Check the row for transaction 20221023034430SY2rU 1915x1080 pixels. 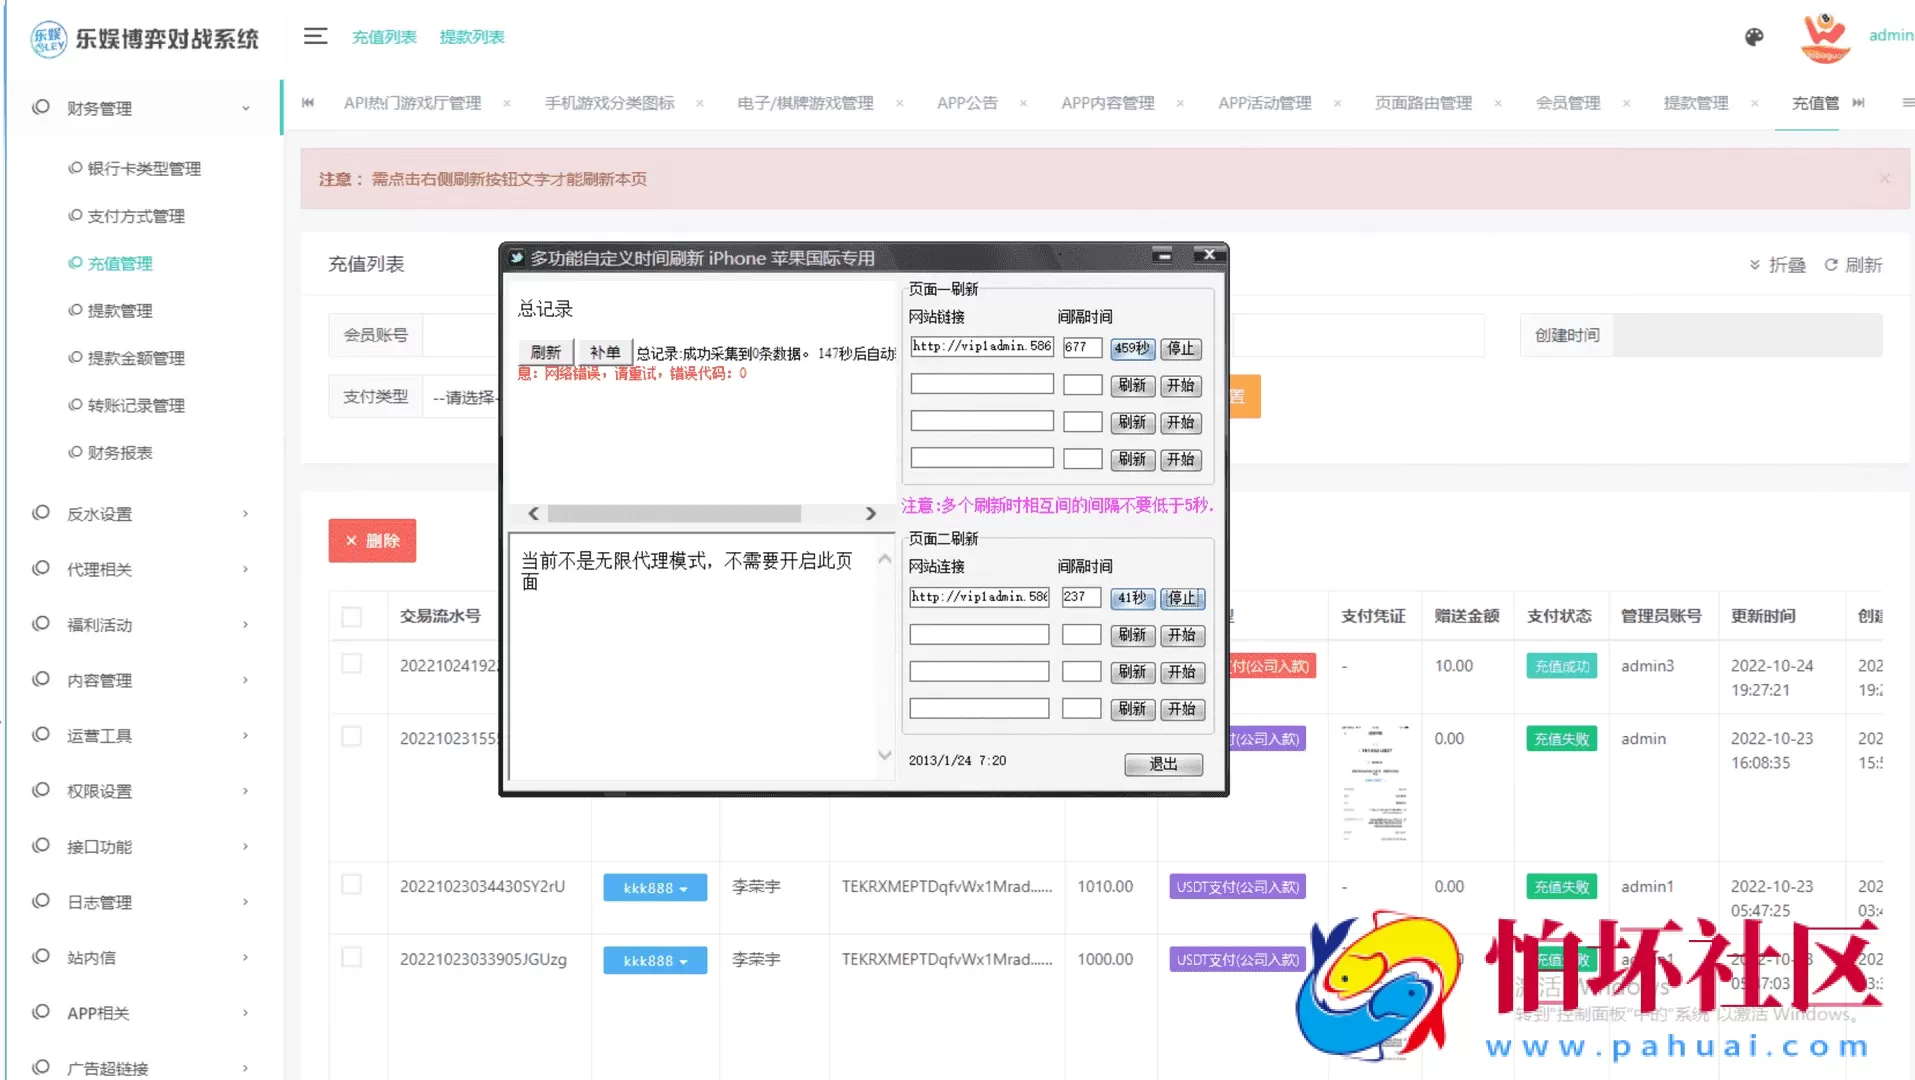click(x=351, y=885)
